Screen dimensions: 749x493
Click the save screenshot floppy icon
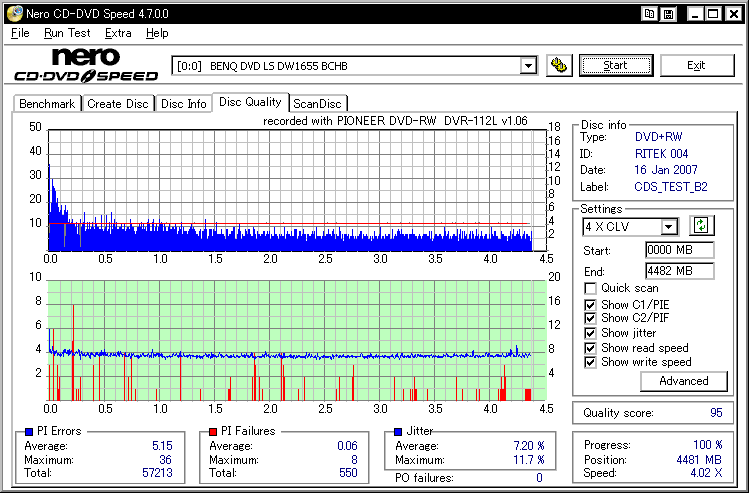[x=669, y=14]
